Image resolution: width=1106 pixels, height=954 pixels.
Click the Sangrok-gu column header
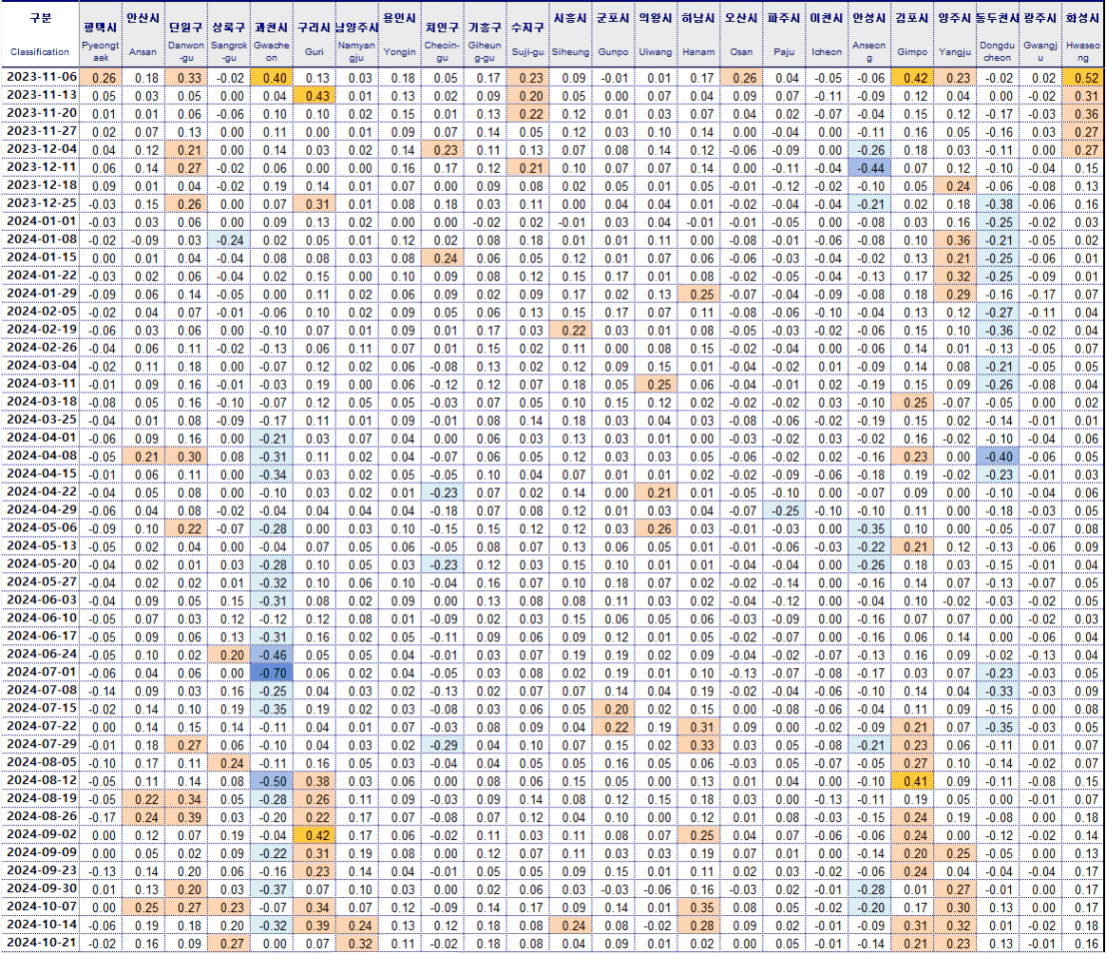229,34
